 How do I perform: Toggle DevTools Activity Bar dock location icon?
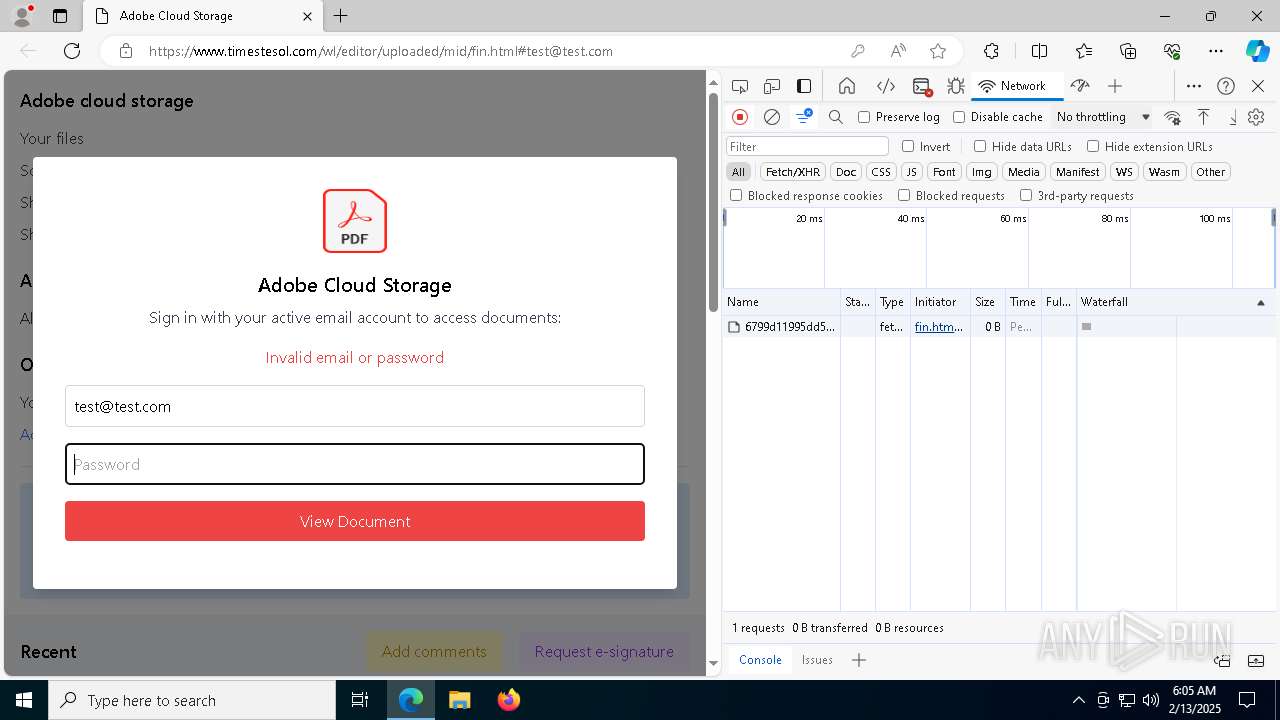coord(804,86)
